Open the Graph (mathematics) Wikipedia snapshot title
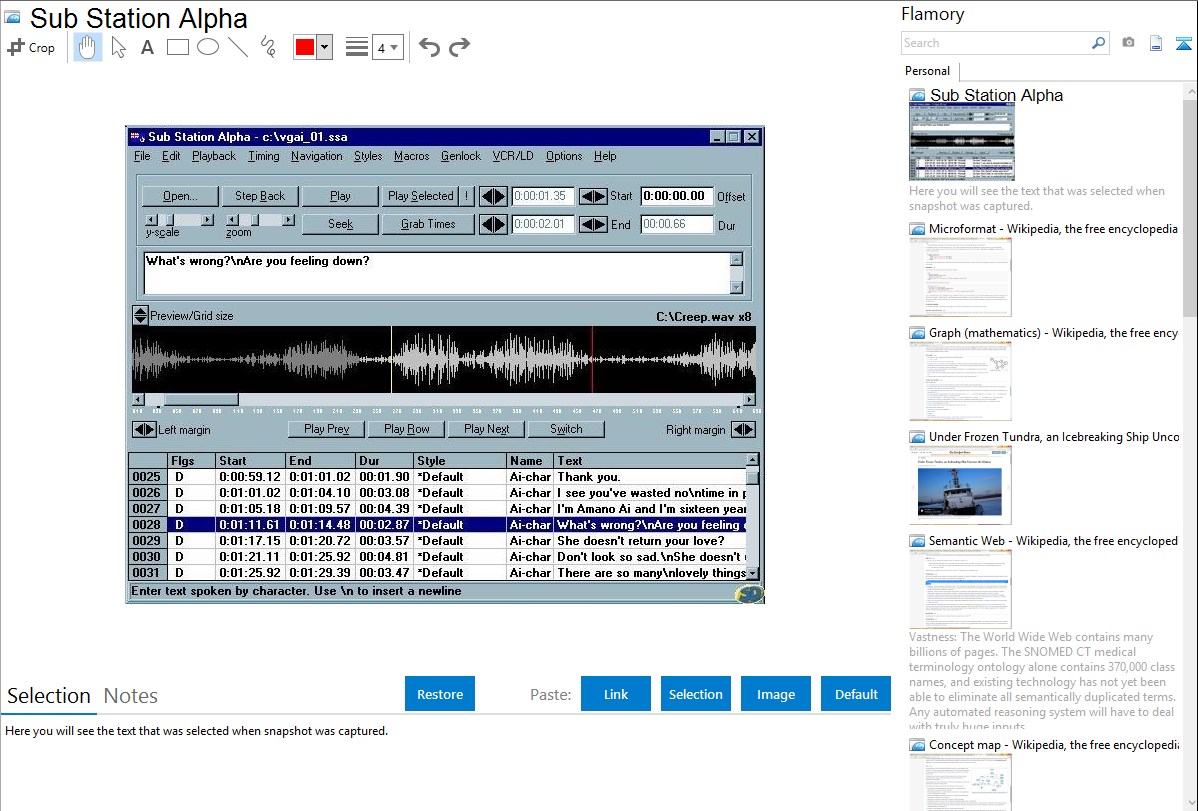Viewport: 1198px width, 811px height. (1053, 333)
